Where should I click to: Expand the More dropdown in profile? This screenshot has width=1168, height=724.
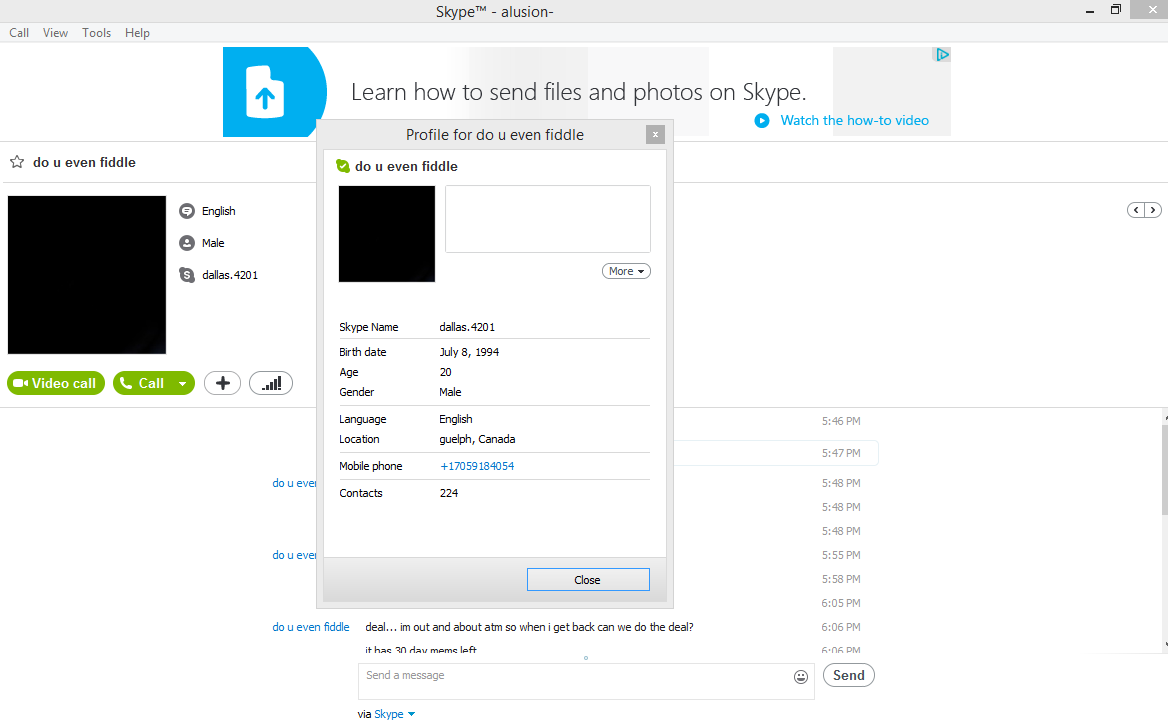(x=626, y=271)
